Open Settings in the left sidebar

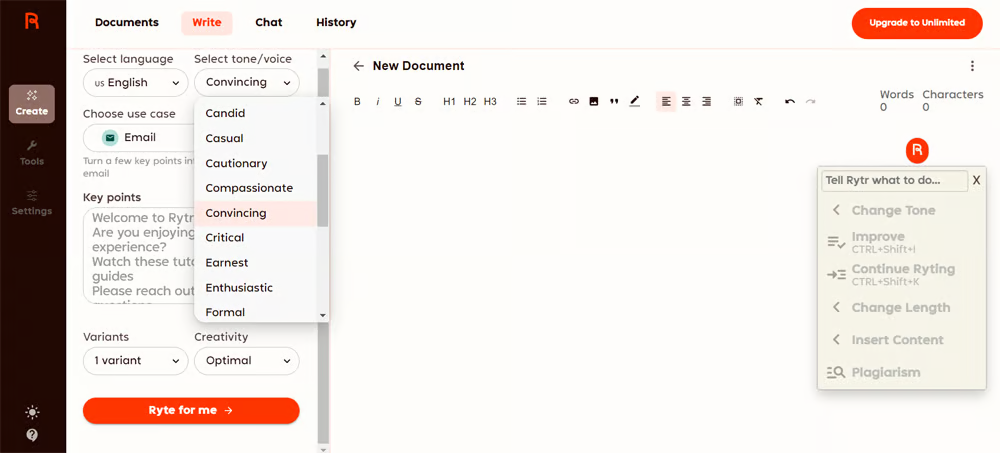(32, 203)
